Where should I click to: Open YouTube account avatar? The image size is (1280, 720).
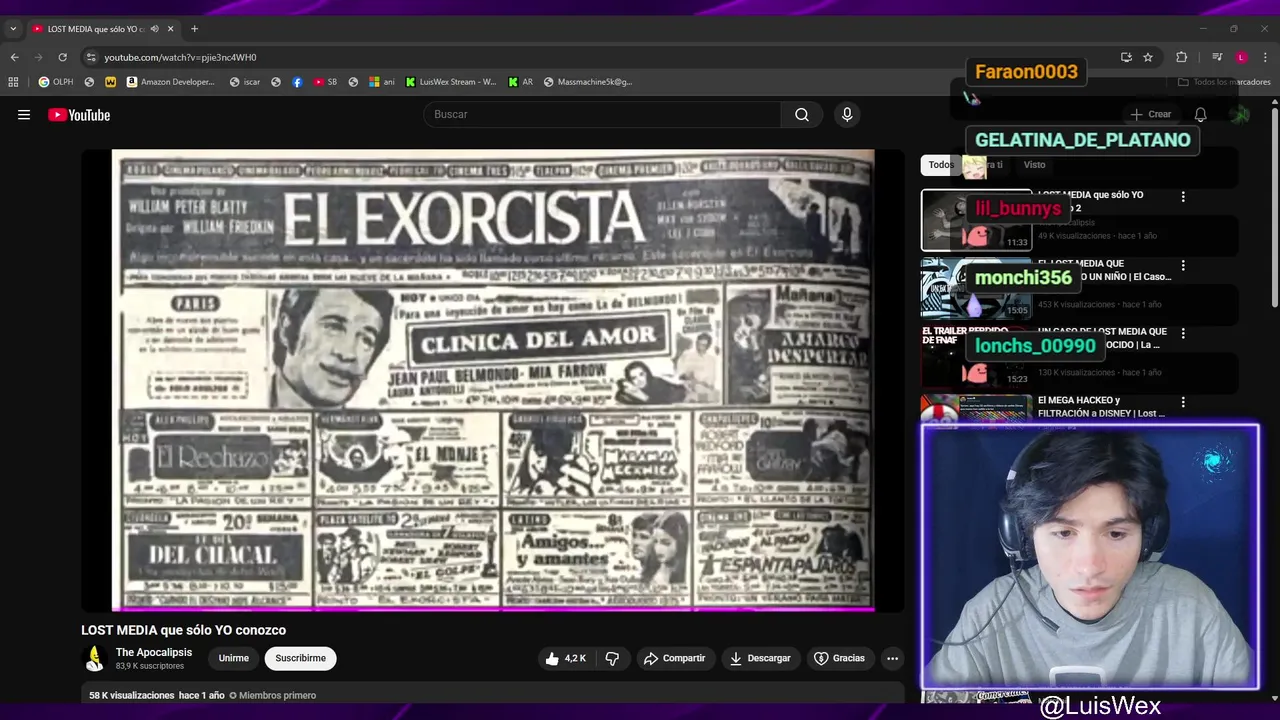pos(1240,114)
